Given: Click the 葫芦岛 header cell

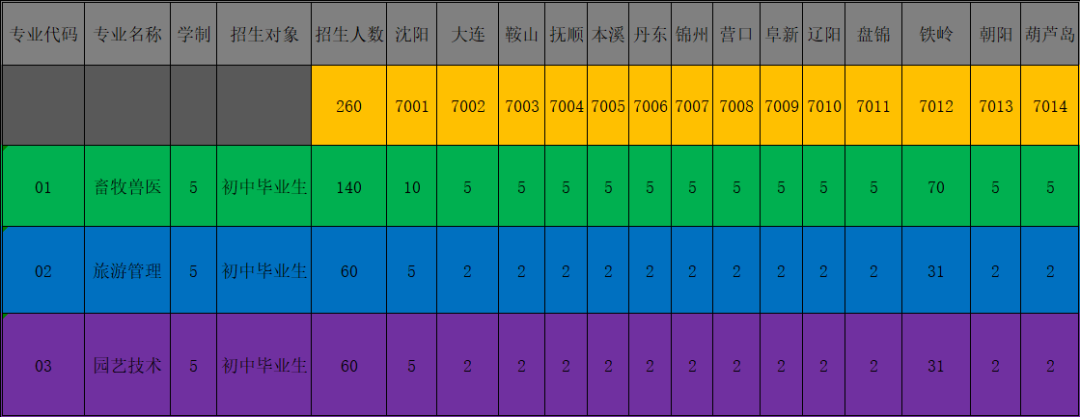Looking at the screenshot, I should point(1050,34).
